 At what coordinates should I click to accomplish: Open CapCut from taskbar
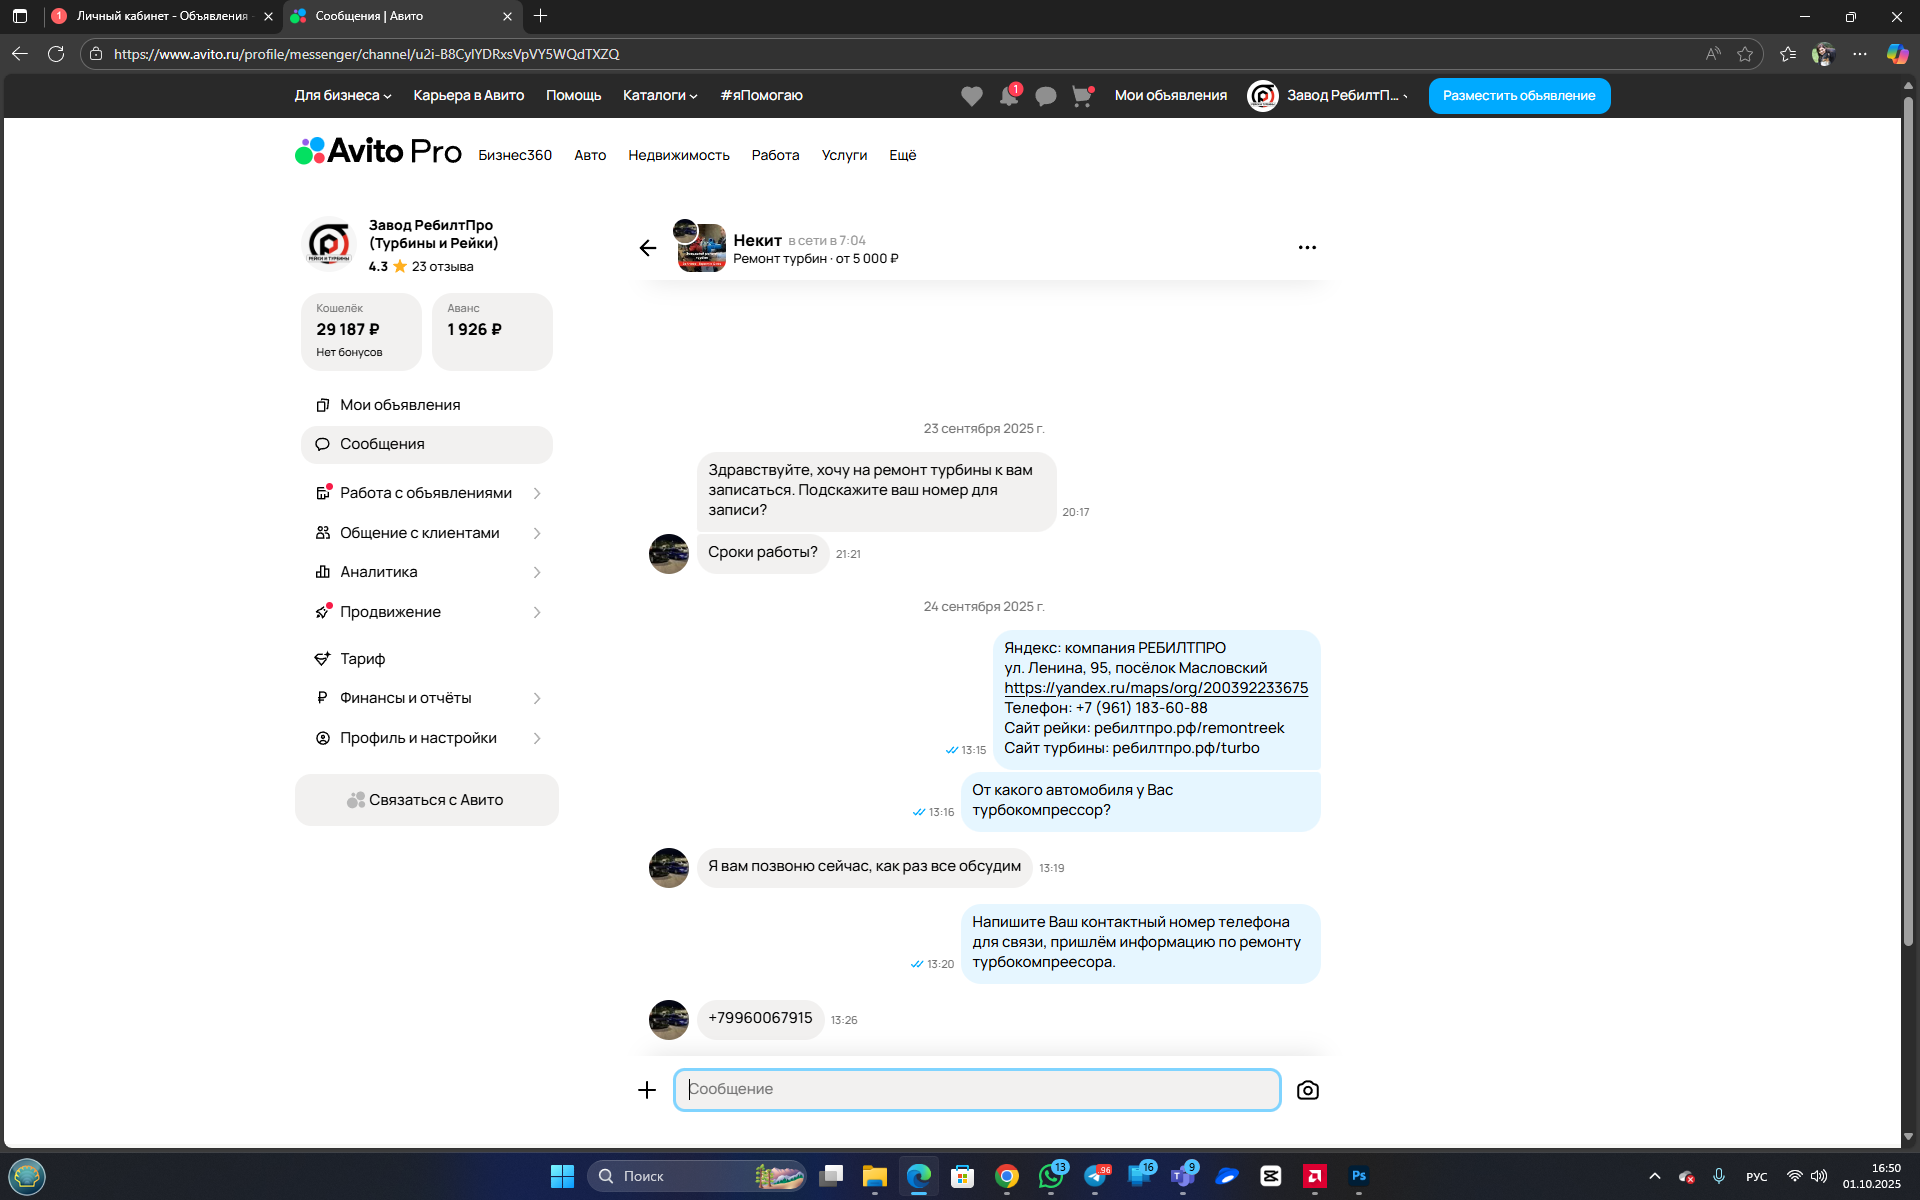tap(1271, 1176)
